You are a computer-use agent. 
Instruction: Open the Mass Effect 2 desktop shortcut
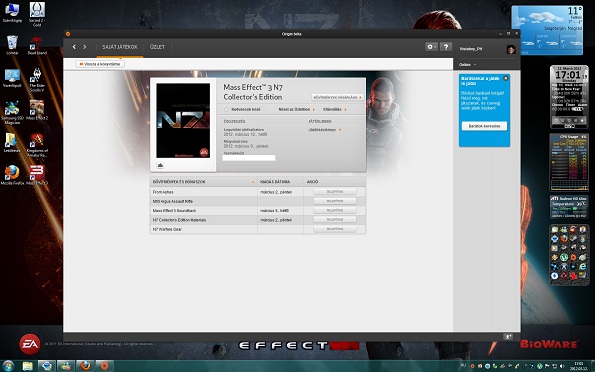[x=37, y=110]
